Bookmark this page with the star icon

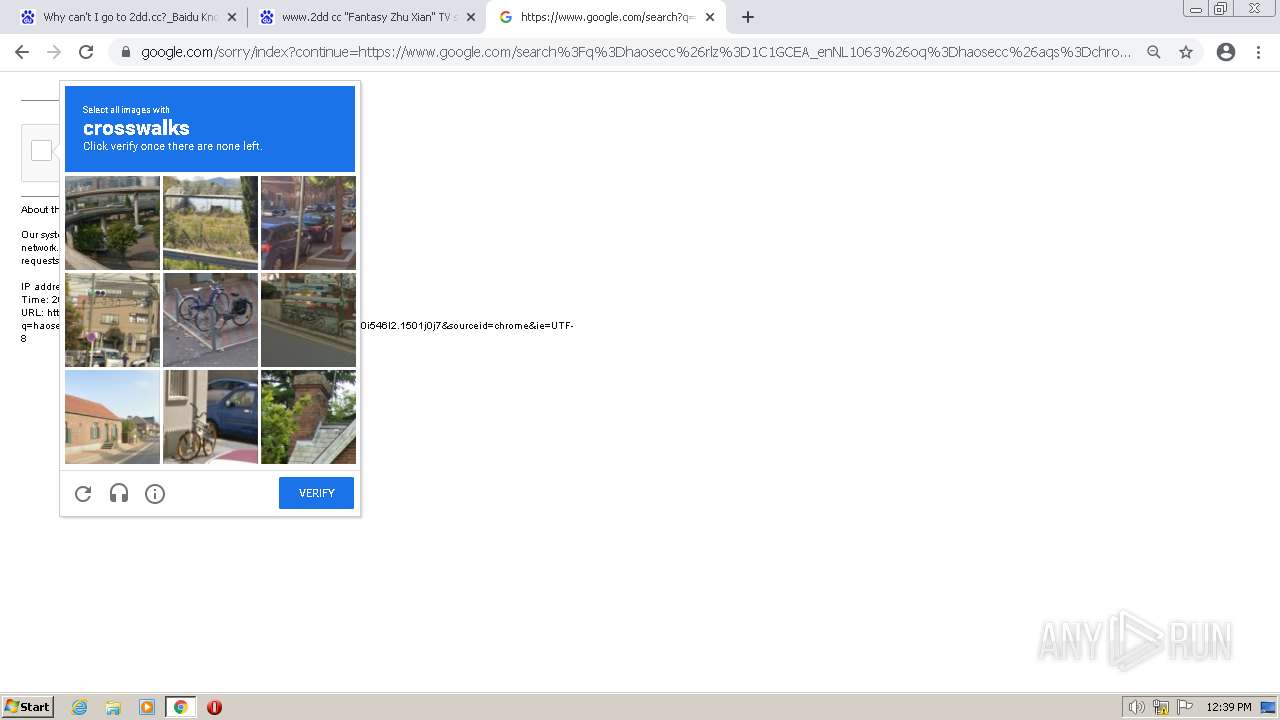pyautogui.click(x=1186, y=52)
